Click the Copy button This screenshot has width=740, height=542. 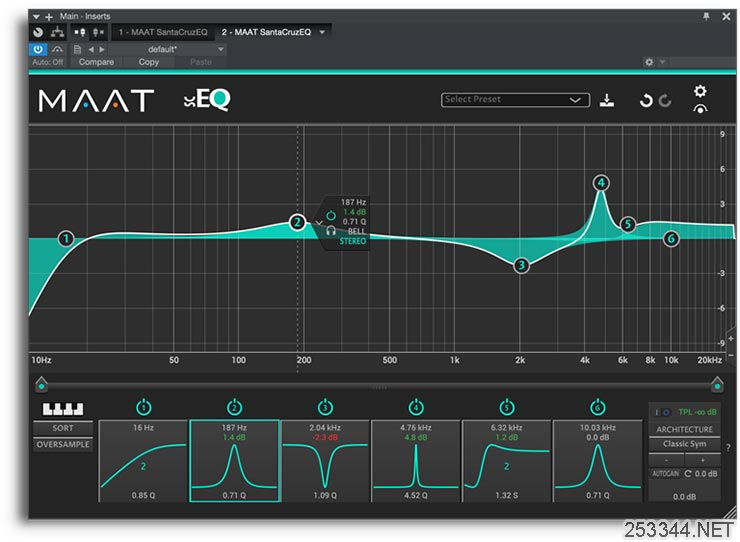[149, 62]
